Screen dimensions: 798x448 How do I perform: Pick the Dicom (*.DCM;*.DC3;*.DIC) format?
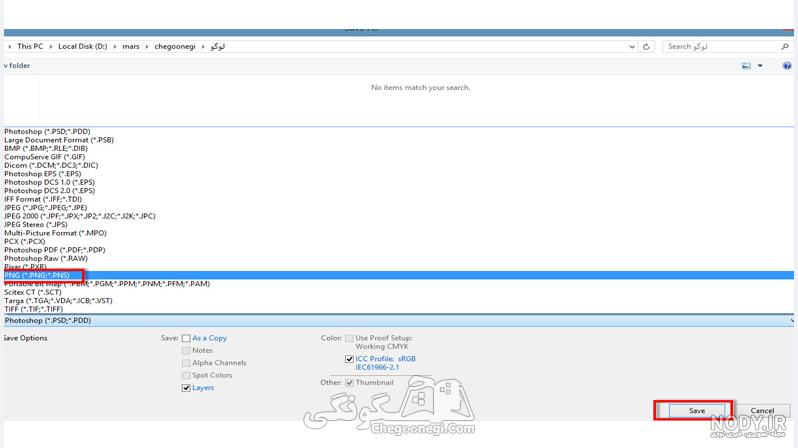pyautogui.click(x=51, y=165)
